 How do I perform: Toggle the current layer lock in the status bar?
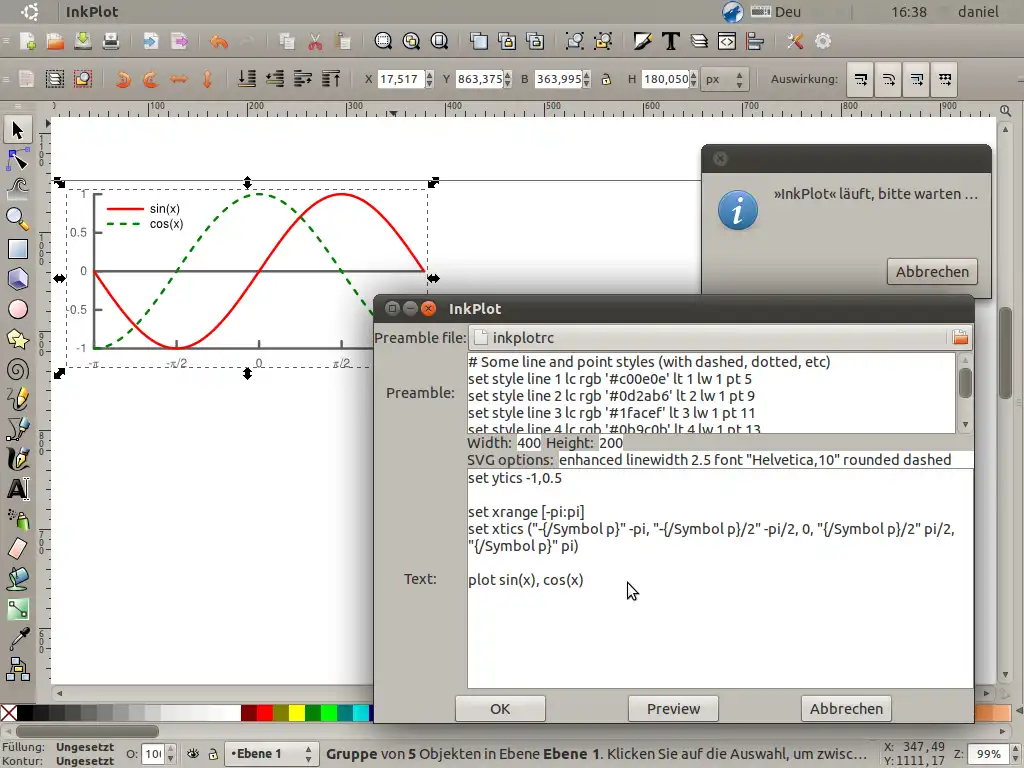point(213,754)
